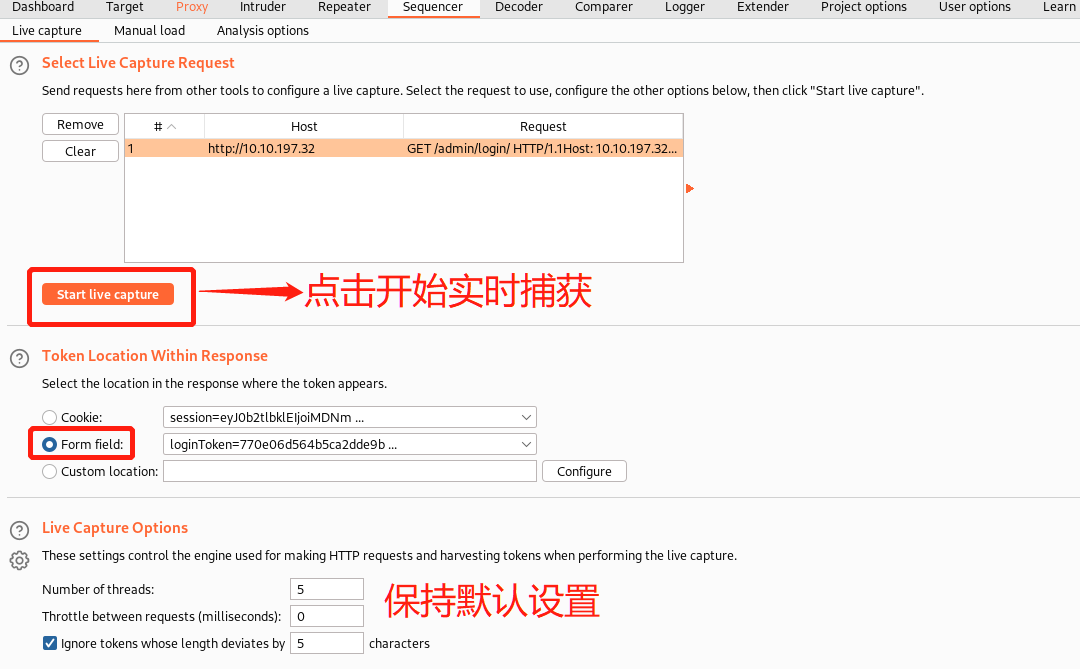Open the Manual load sub-tab
Viewport: 1080px width, 669px height.
149,30
